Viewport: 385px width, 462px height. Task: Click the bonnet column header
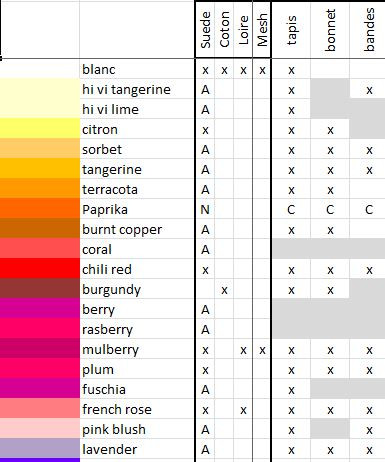[330, 30]
